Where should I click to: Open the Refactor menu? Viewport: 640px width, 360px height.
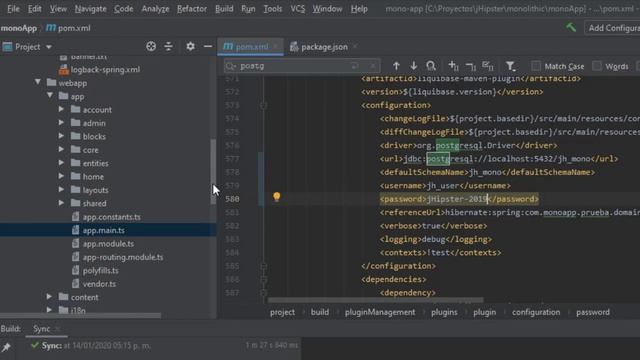(x=192, y=9)
